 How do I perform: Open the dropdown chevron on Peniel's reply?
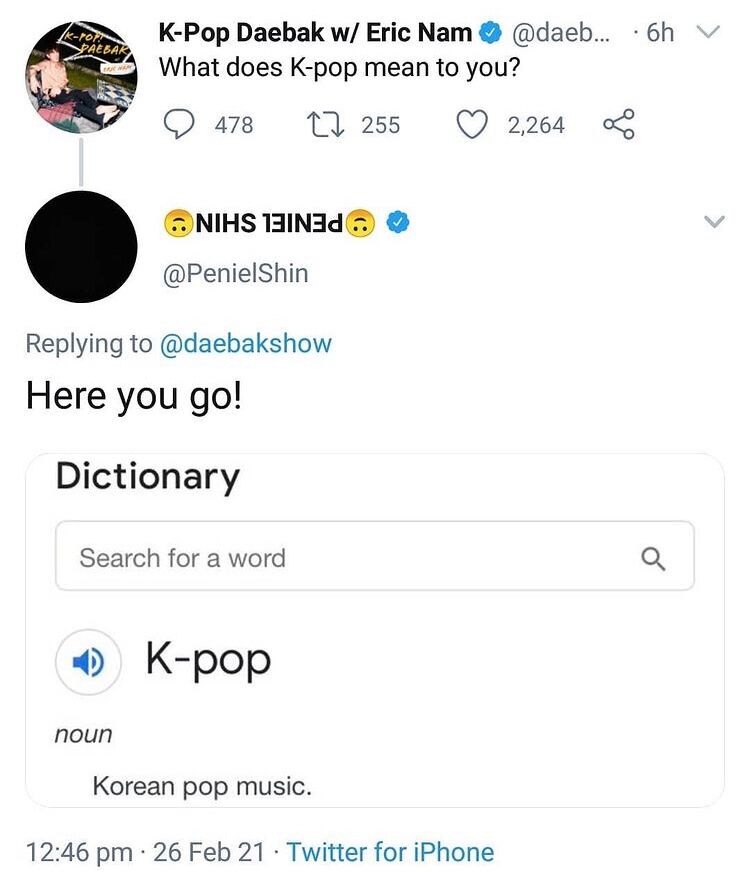[715, 221]
